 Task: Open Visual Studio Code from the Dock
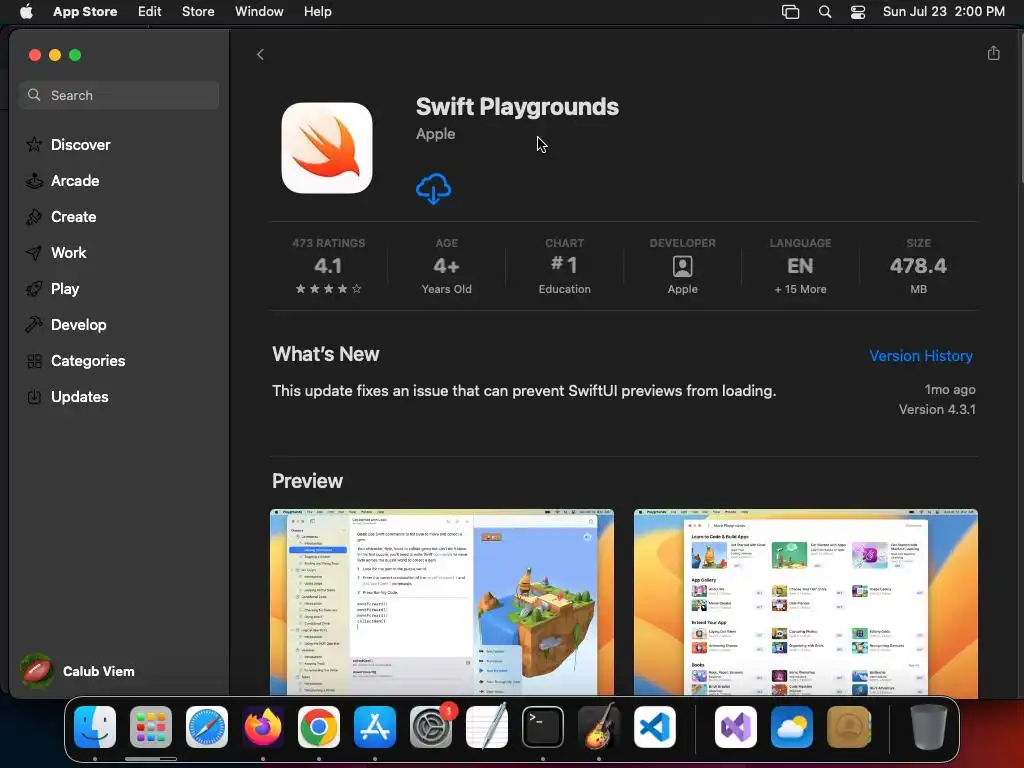[x=655, y=727]
